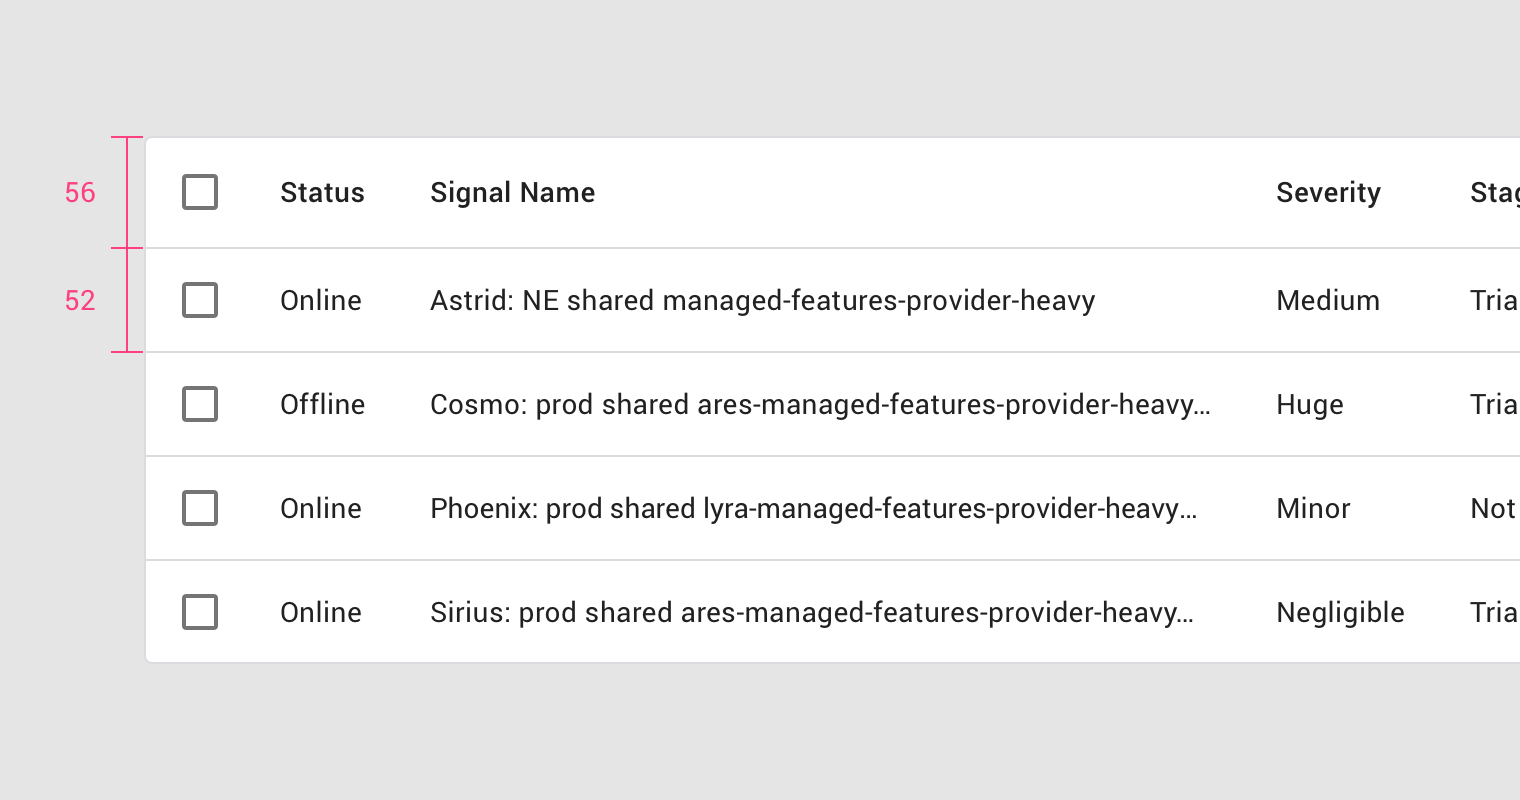Click the Severity column header
This screenshot has height=800, width=1520.
pyautogui.click(x=1328, y=192)
